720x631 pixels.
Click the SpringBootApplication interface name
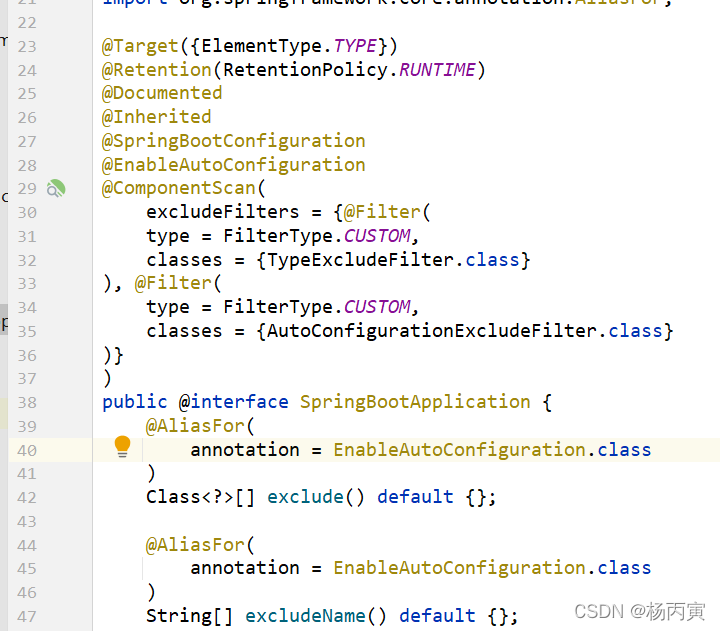[x=415, y=402]
